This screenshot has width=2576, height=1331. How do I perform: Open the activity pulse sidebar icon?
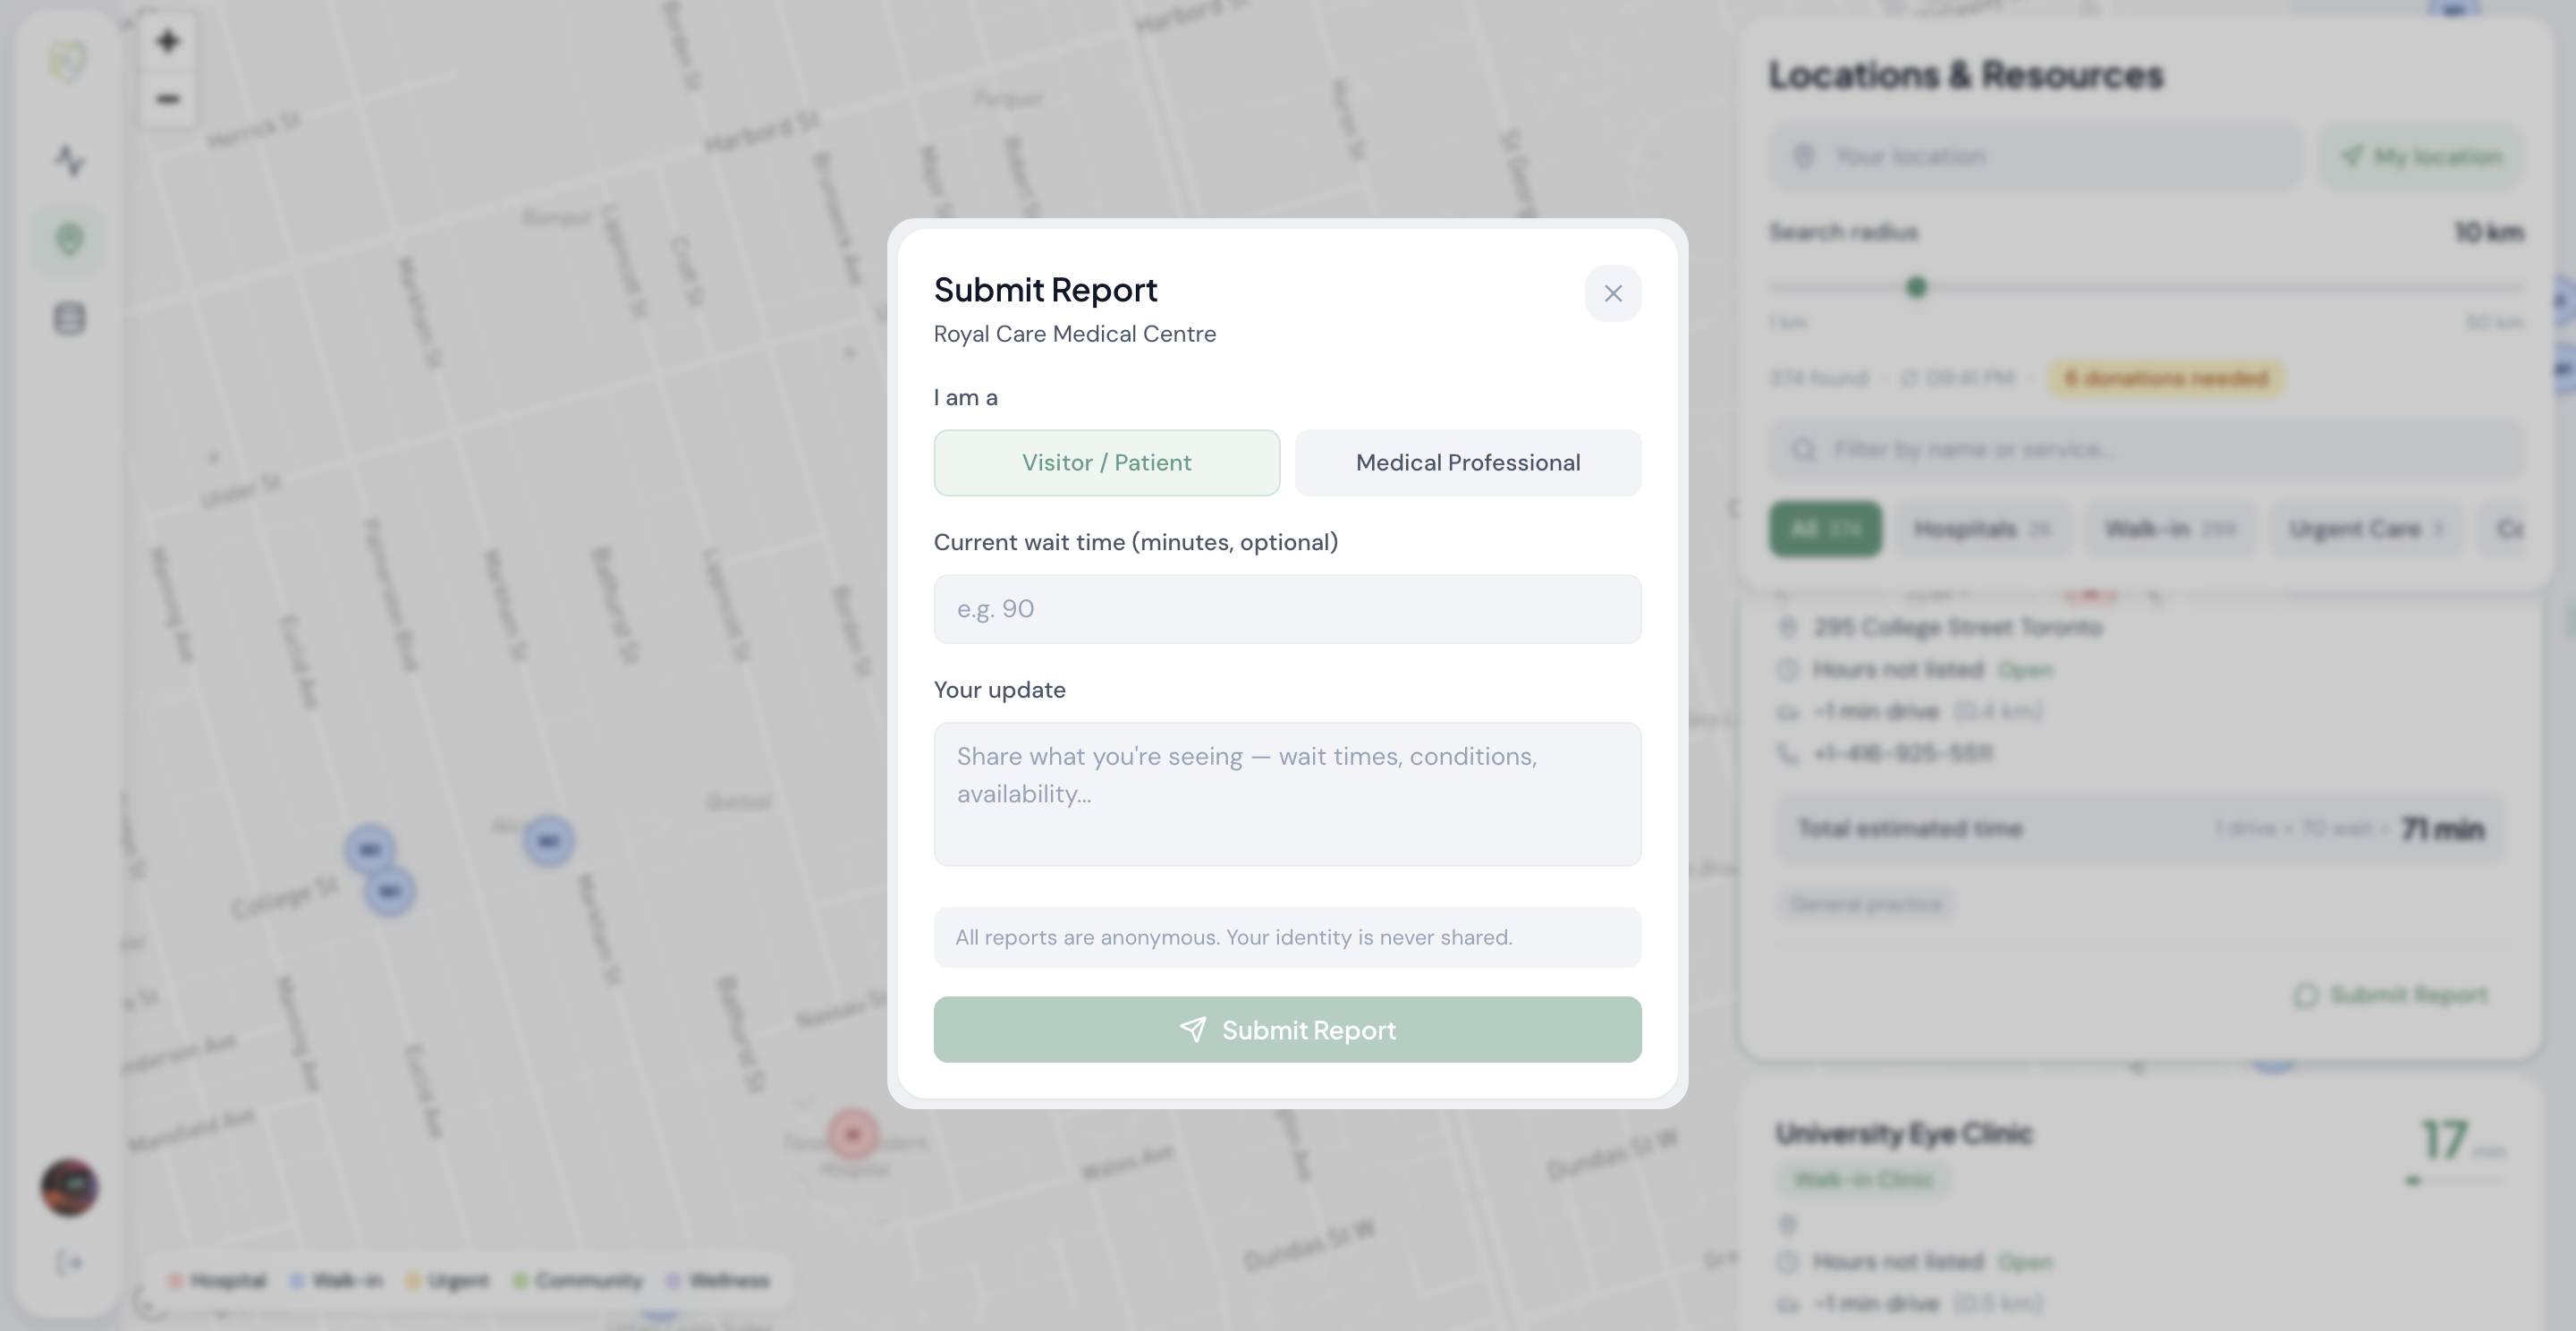tap(69, 160)
